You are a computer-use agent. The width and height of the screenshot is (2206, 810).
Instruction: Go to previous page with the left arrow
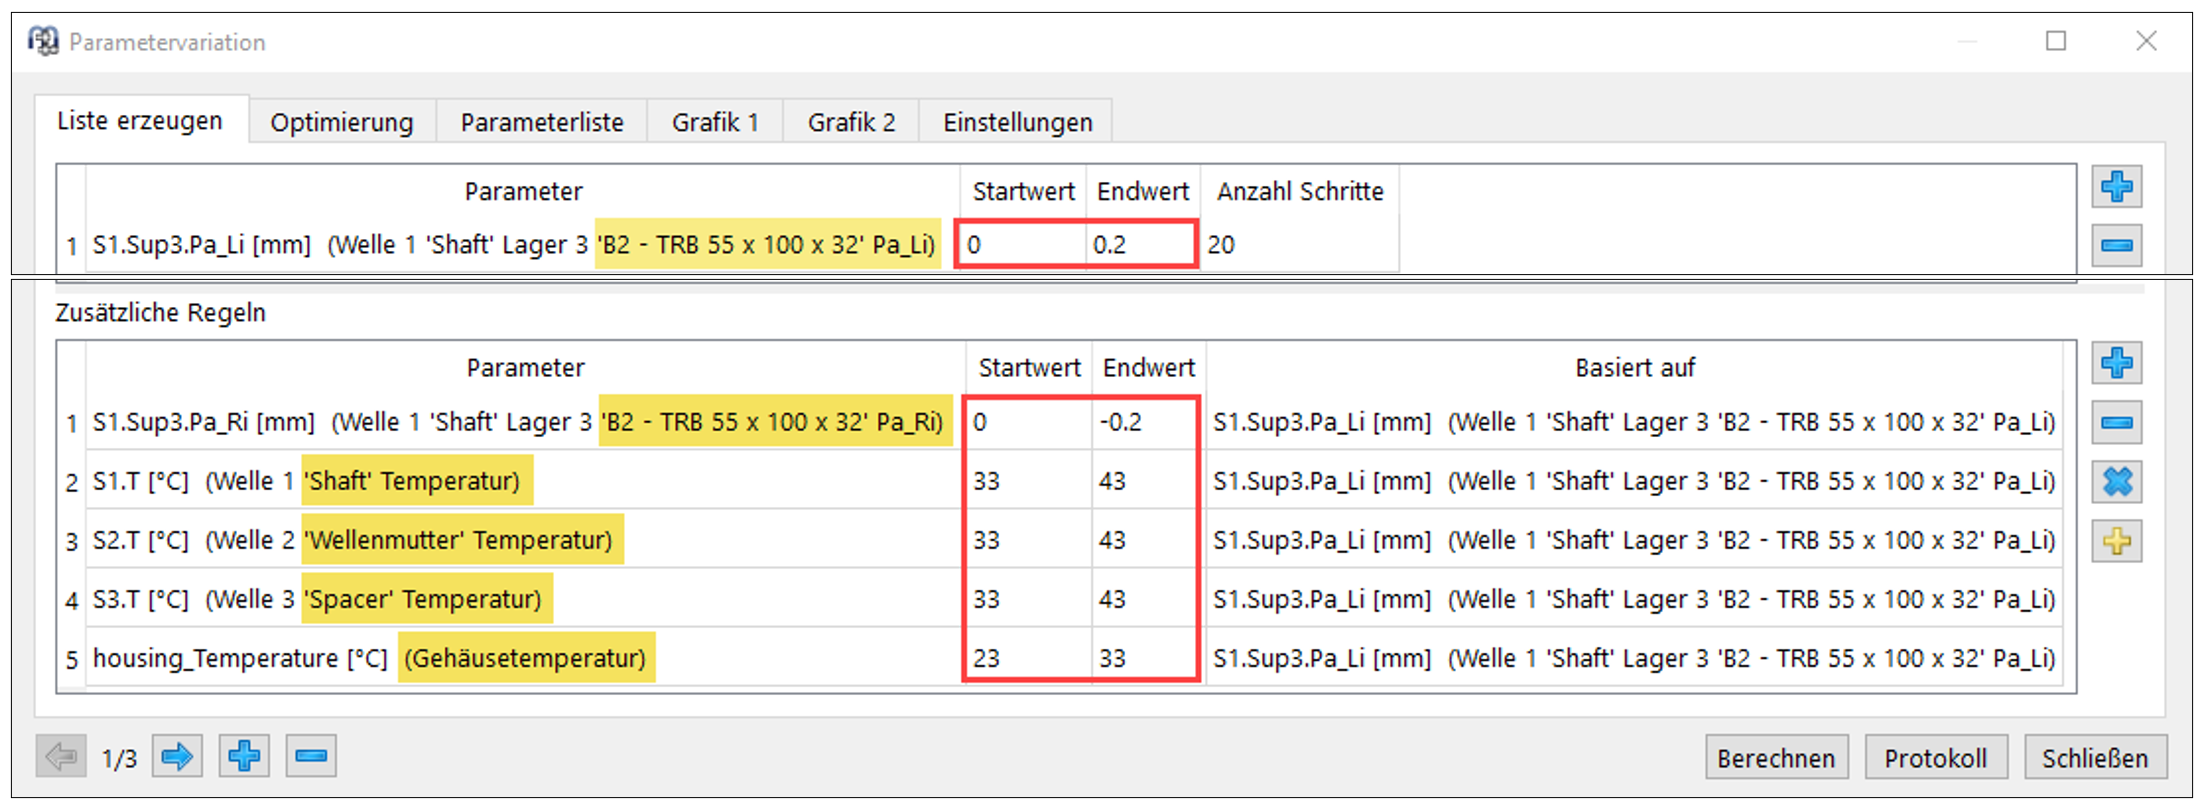(61, 757)
